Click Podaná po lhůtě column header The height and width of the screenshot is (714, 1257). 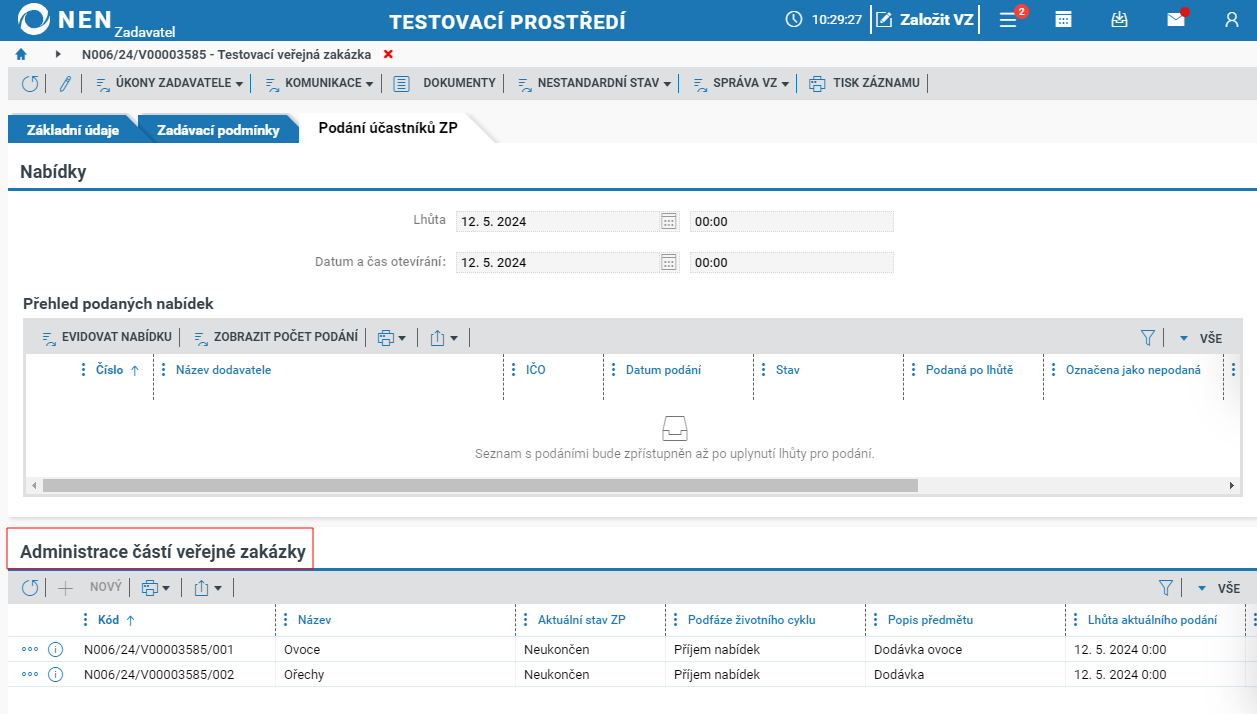coord(969,370)
